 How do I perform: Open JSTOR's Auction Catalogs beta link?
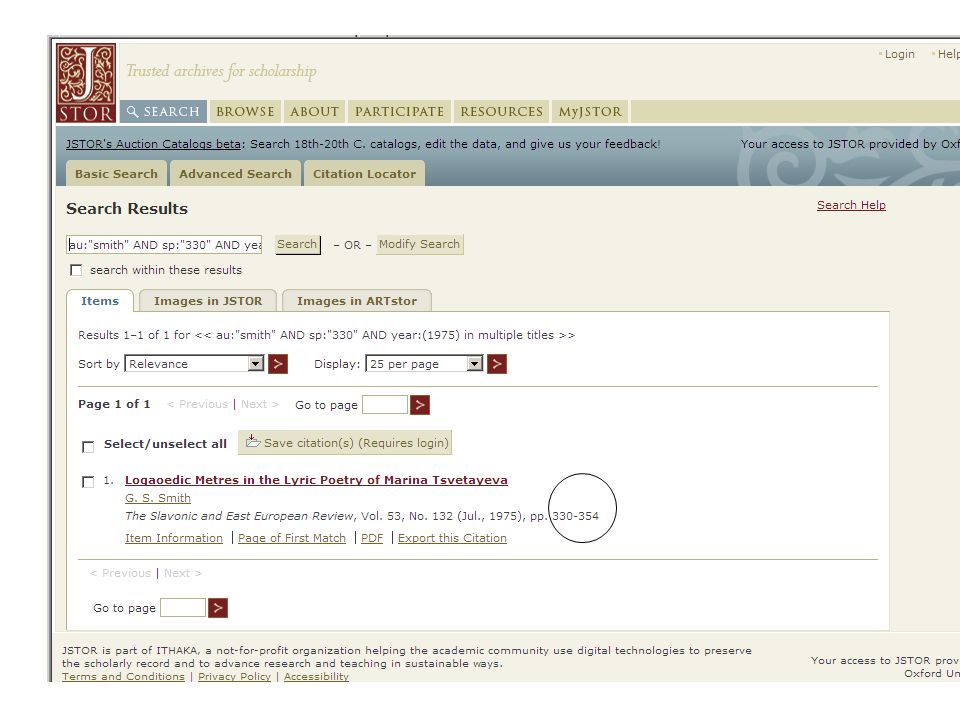[153, 144]
